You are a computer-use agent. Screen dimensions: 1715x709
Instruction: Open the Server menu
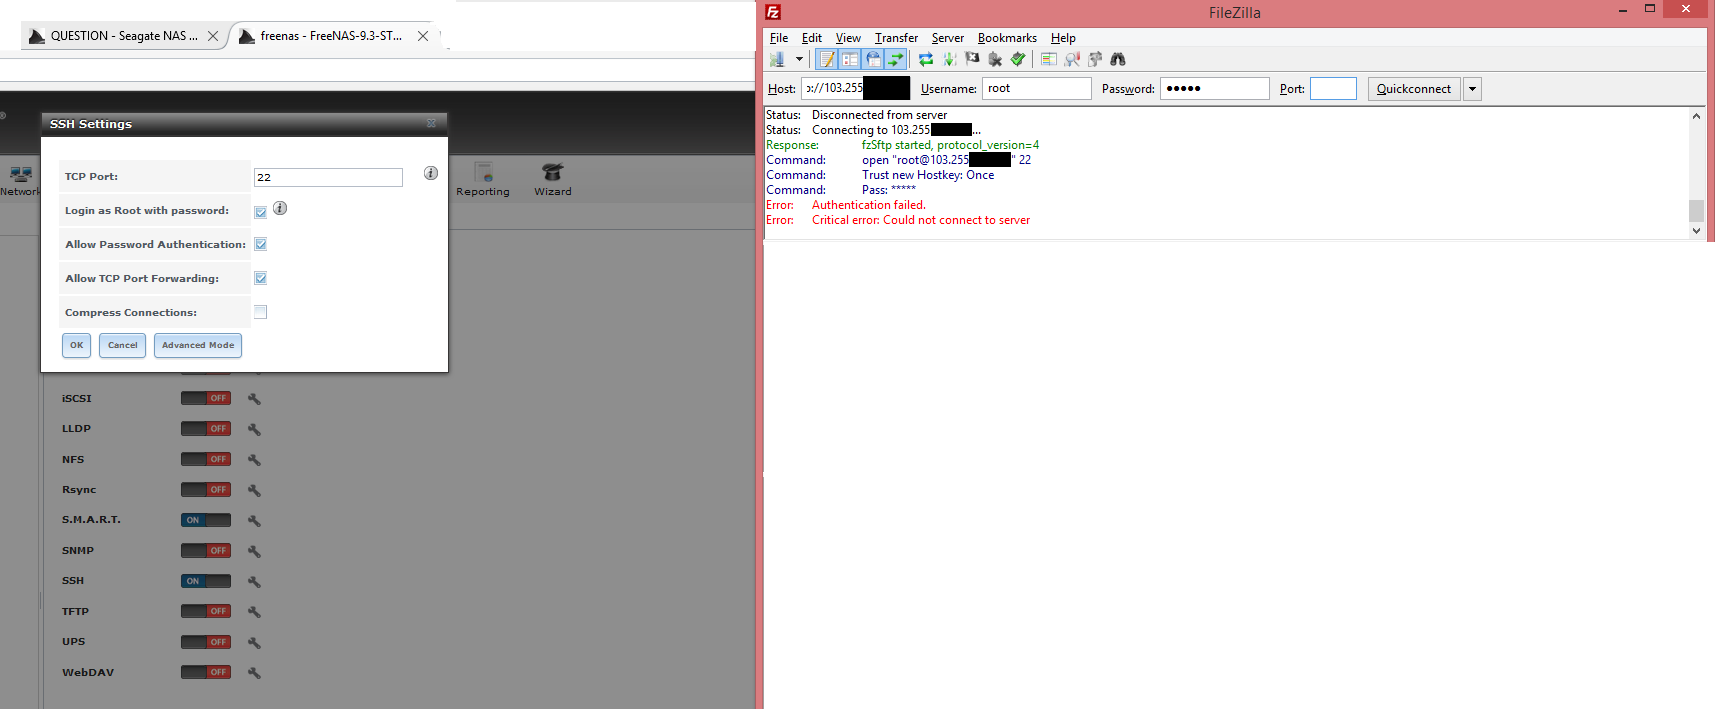pos(948,38)
